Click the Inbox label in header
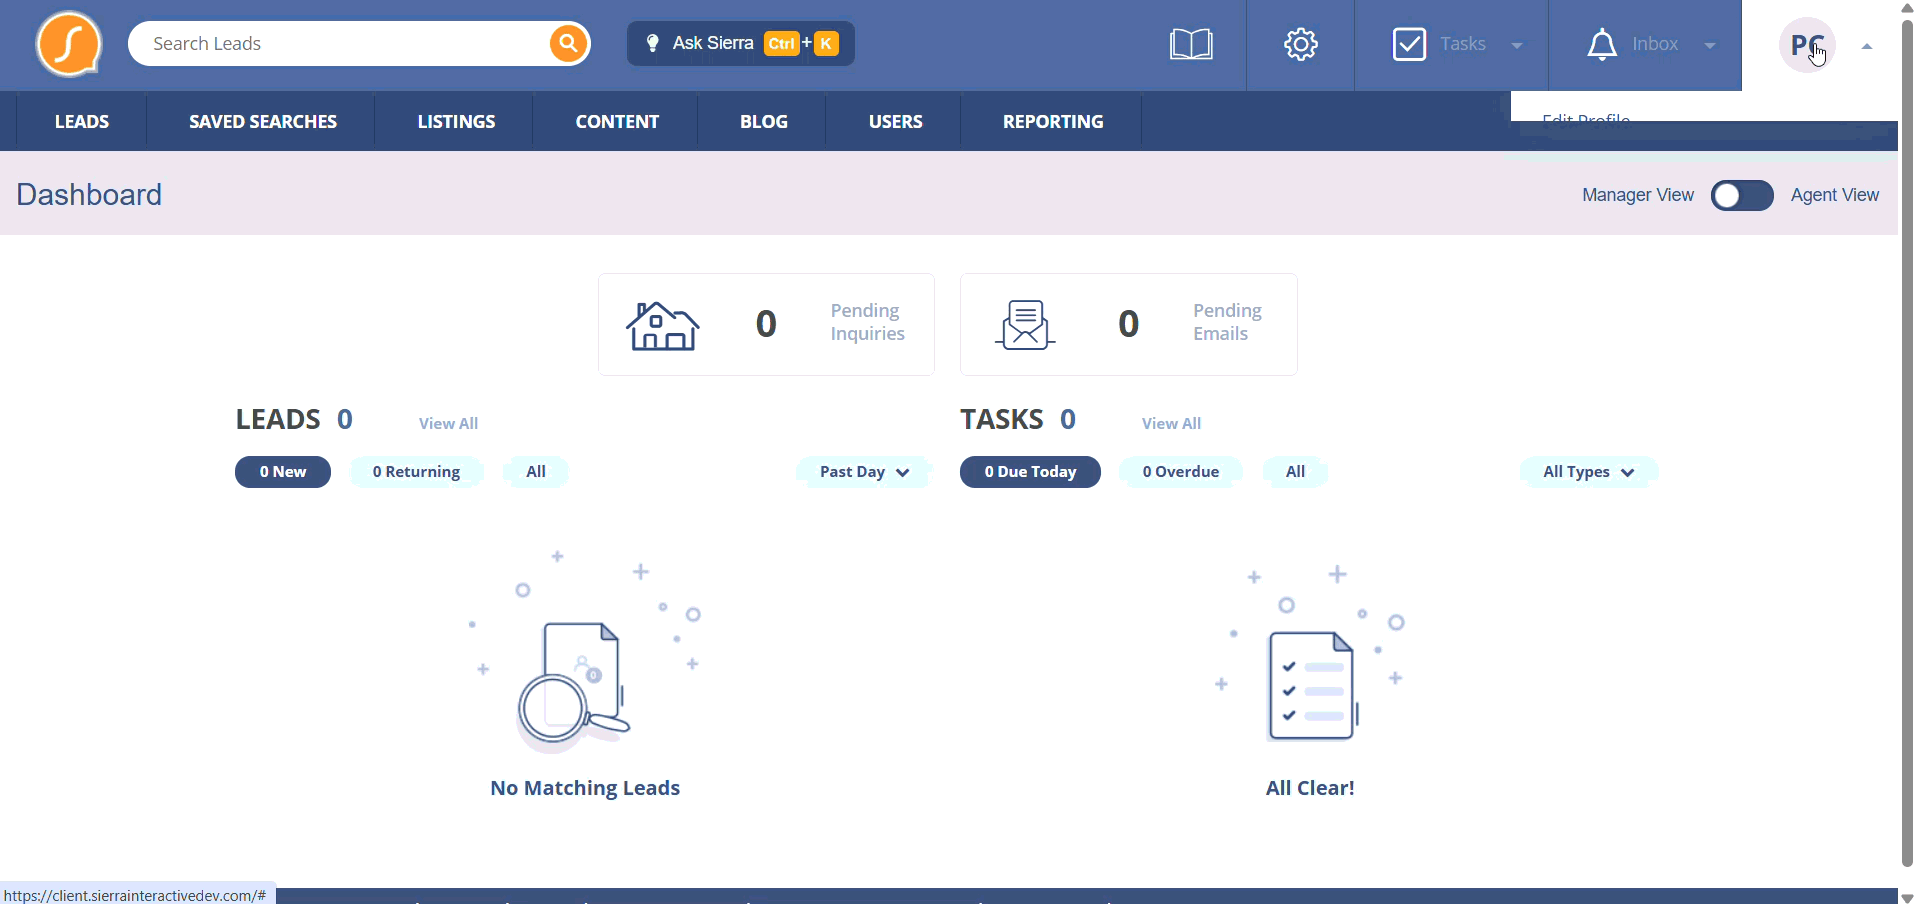This screenshot has height=904, width=1914. (x=1655, y=44)
